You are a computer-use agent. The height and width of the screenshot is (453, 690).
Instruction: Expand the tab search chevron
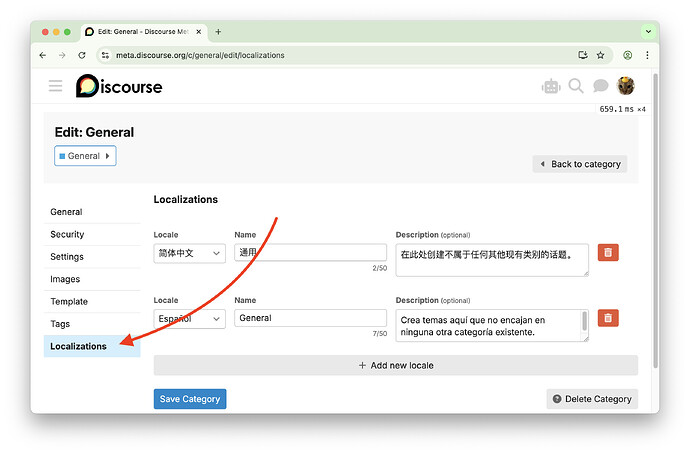(x=648, y=32)
